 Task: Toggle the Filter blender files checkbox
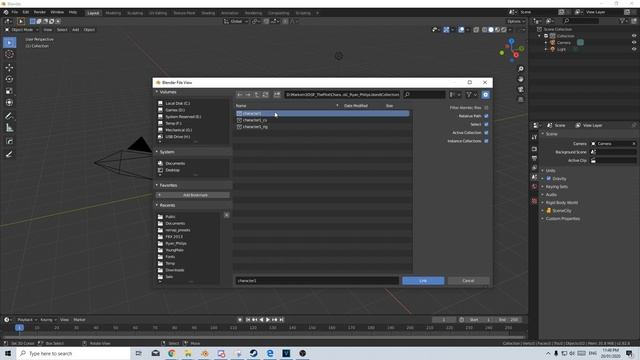pos(486,108)
